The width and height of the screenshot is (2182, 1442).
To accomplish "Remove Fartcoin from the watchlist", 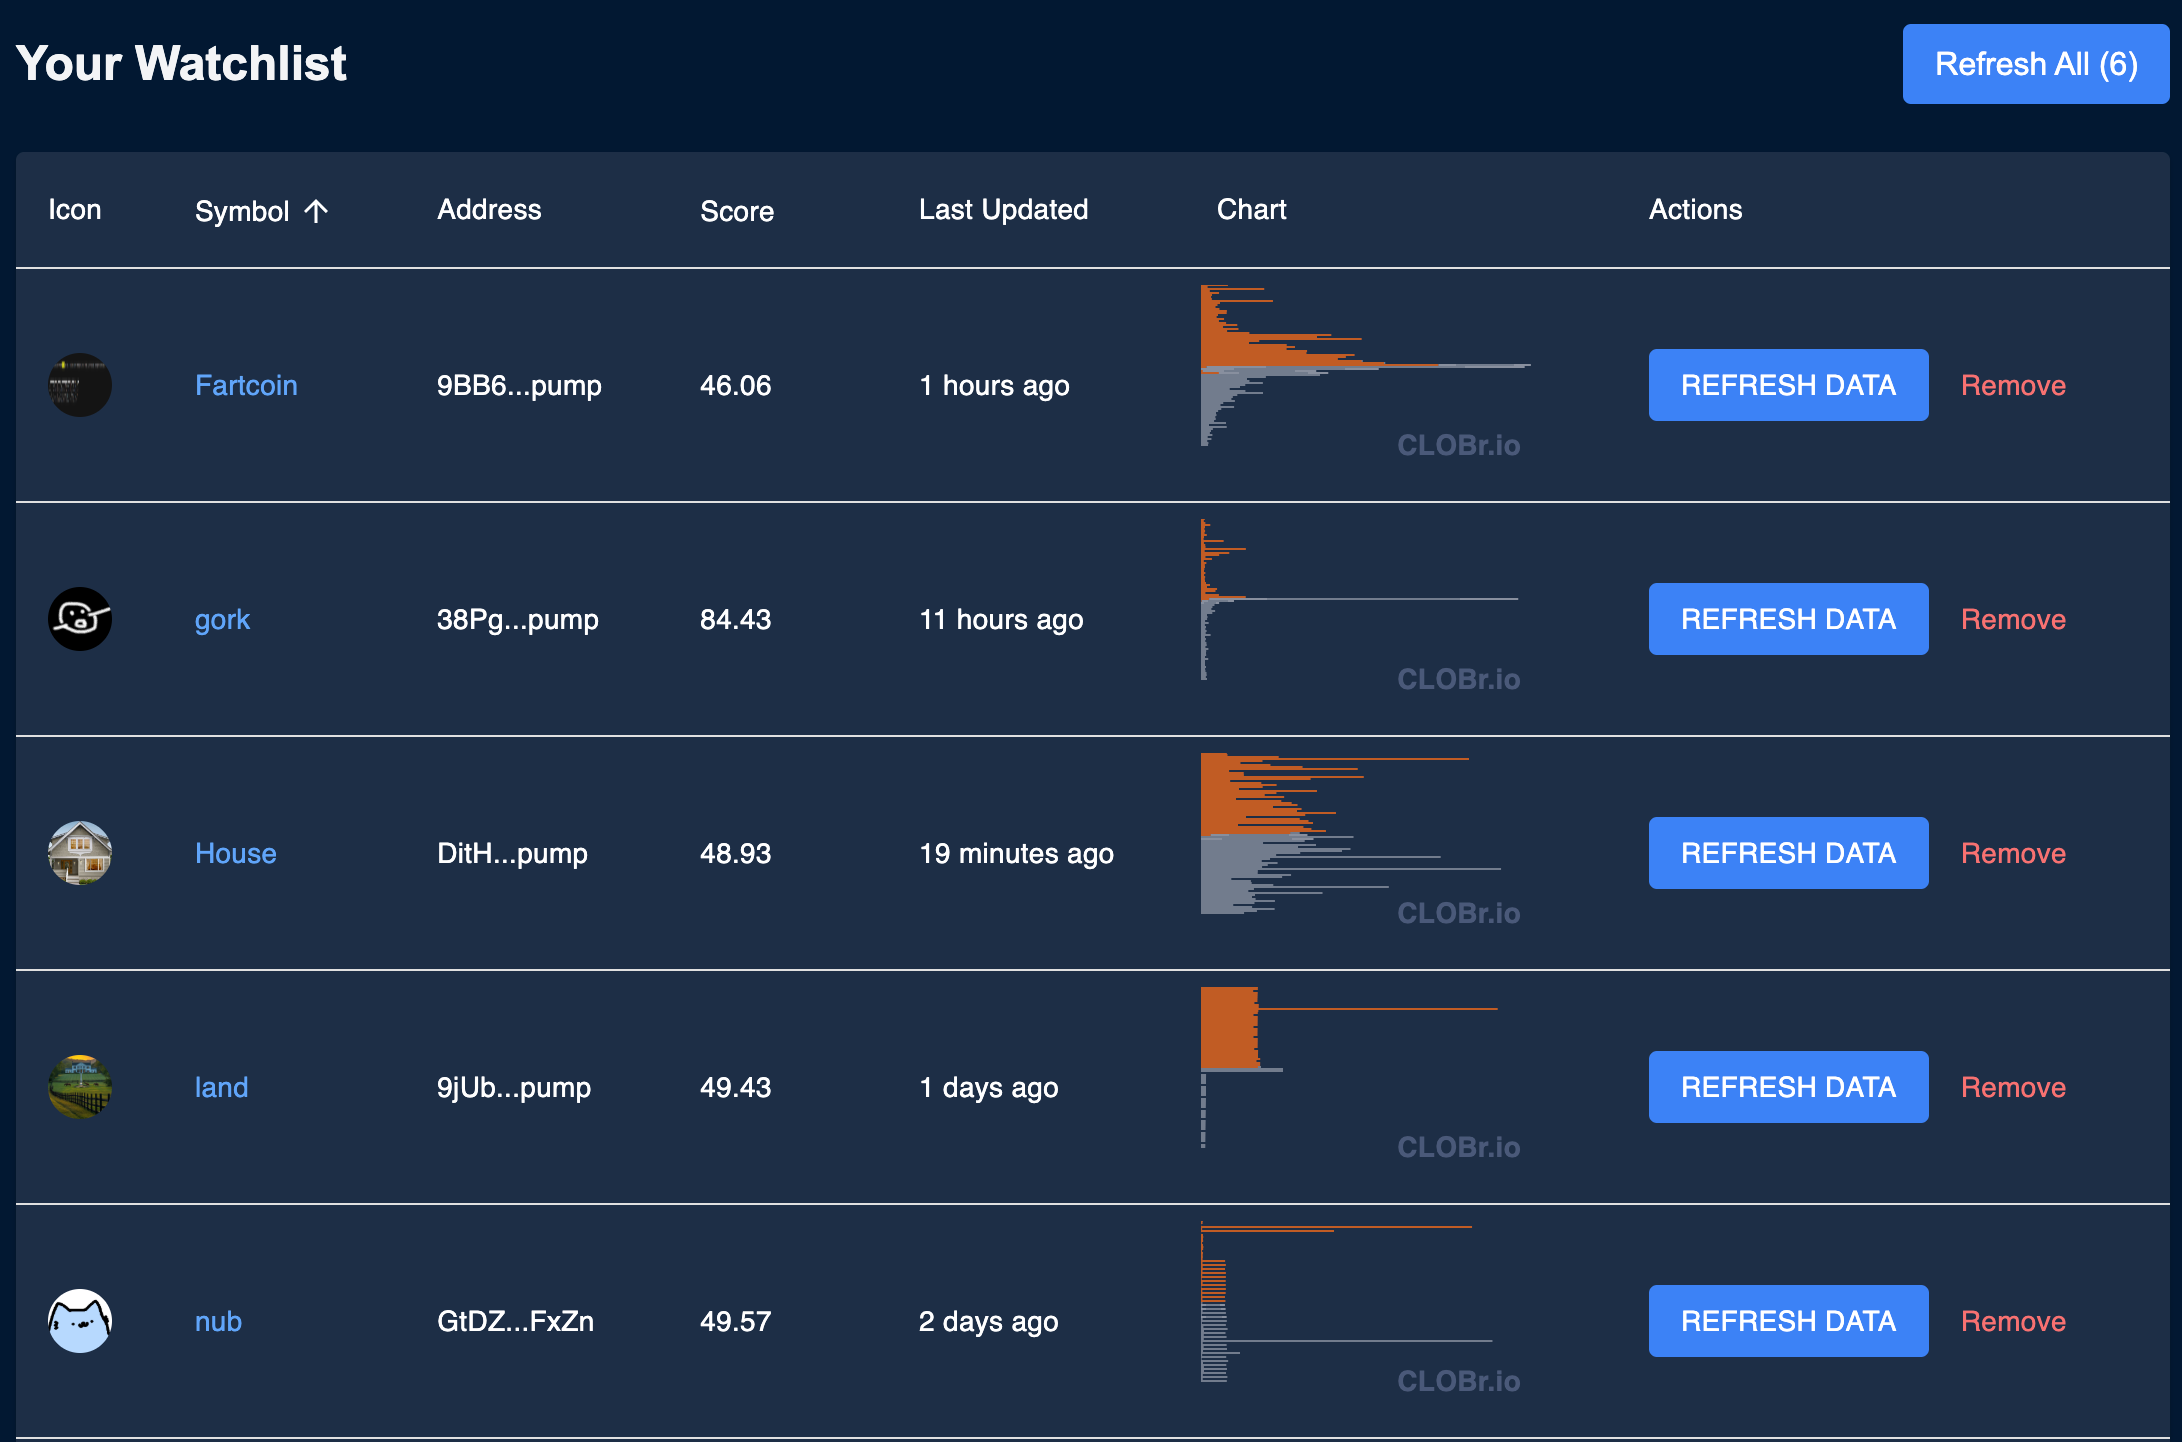I will pyautogui.click(x=2013, y=385).
